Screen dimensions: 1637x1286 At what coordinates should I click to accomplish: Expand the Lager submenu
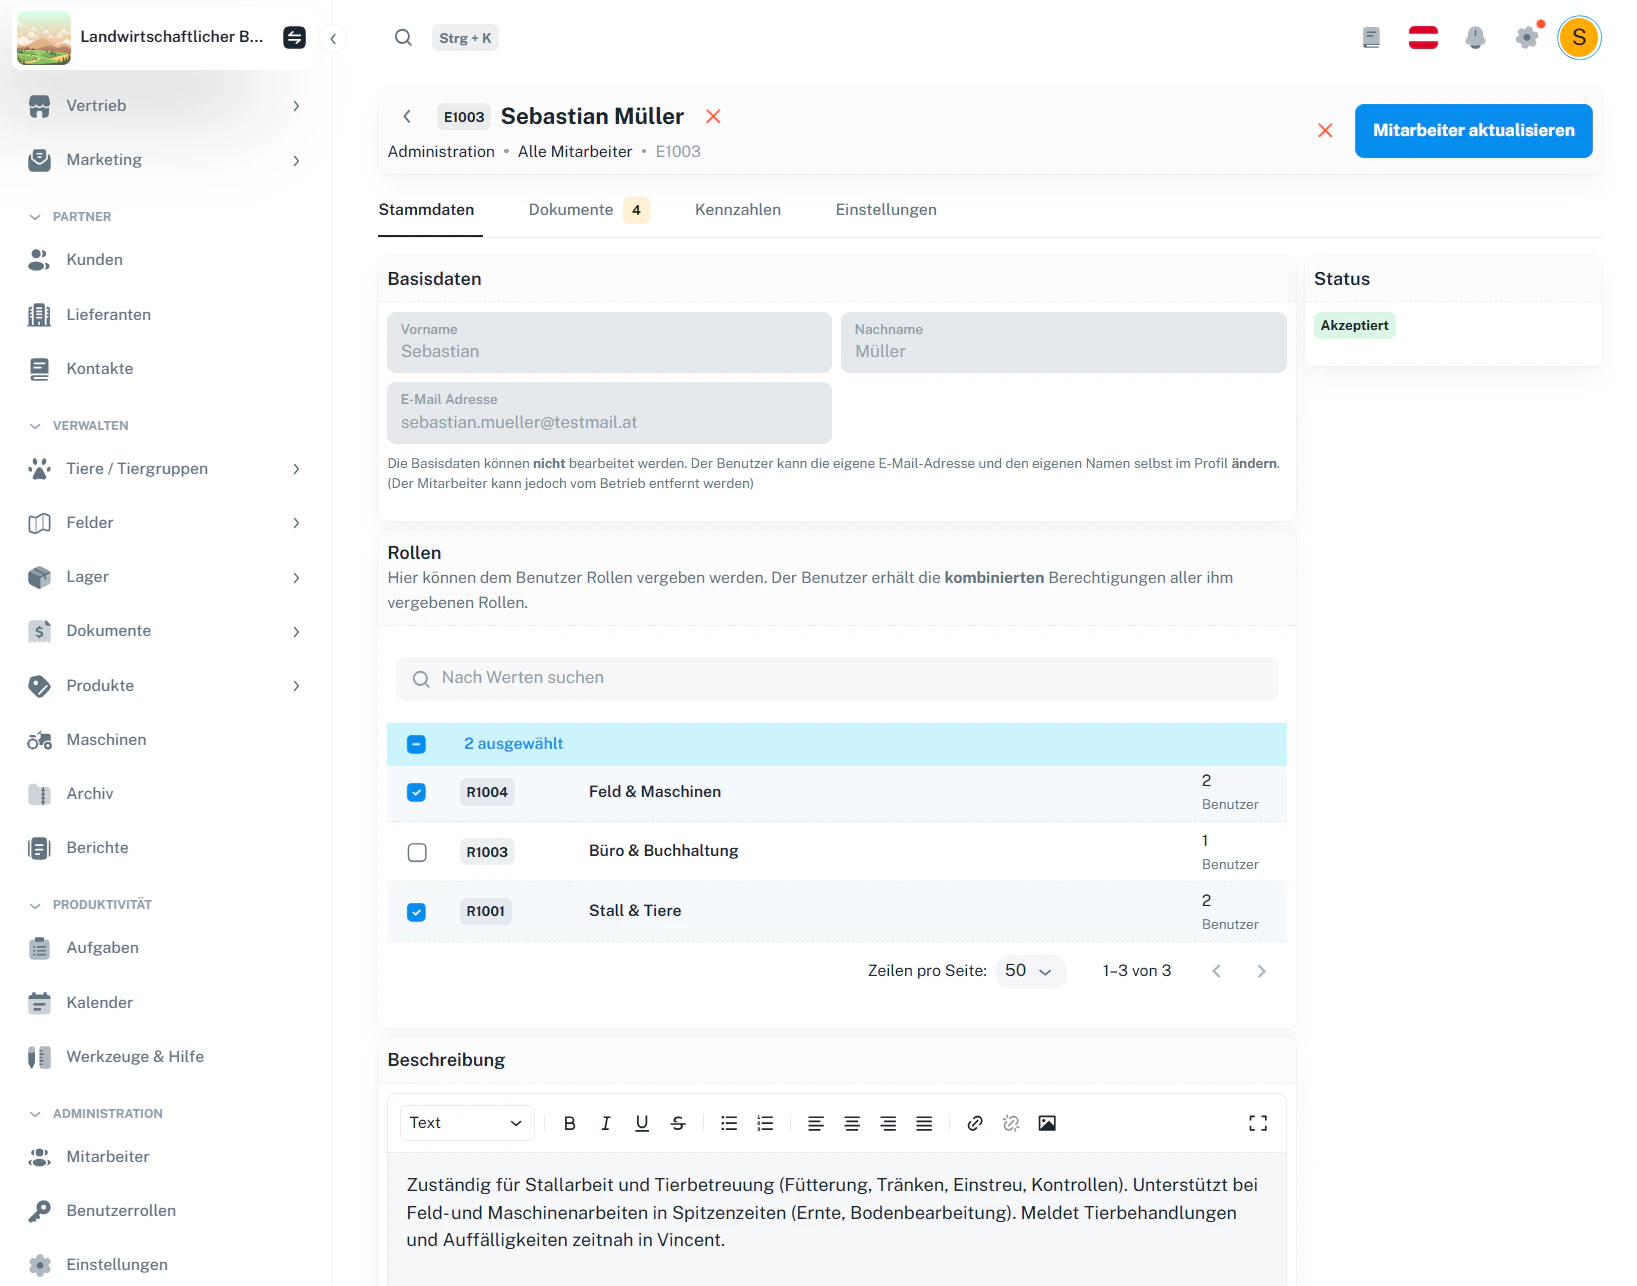[x=166, y=577]
